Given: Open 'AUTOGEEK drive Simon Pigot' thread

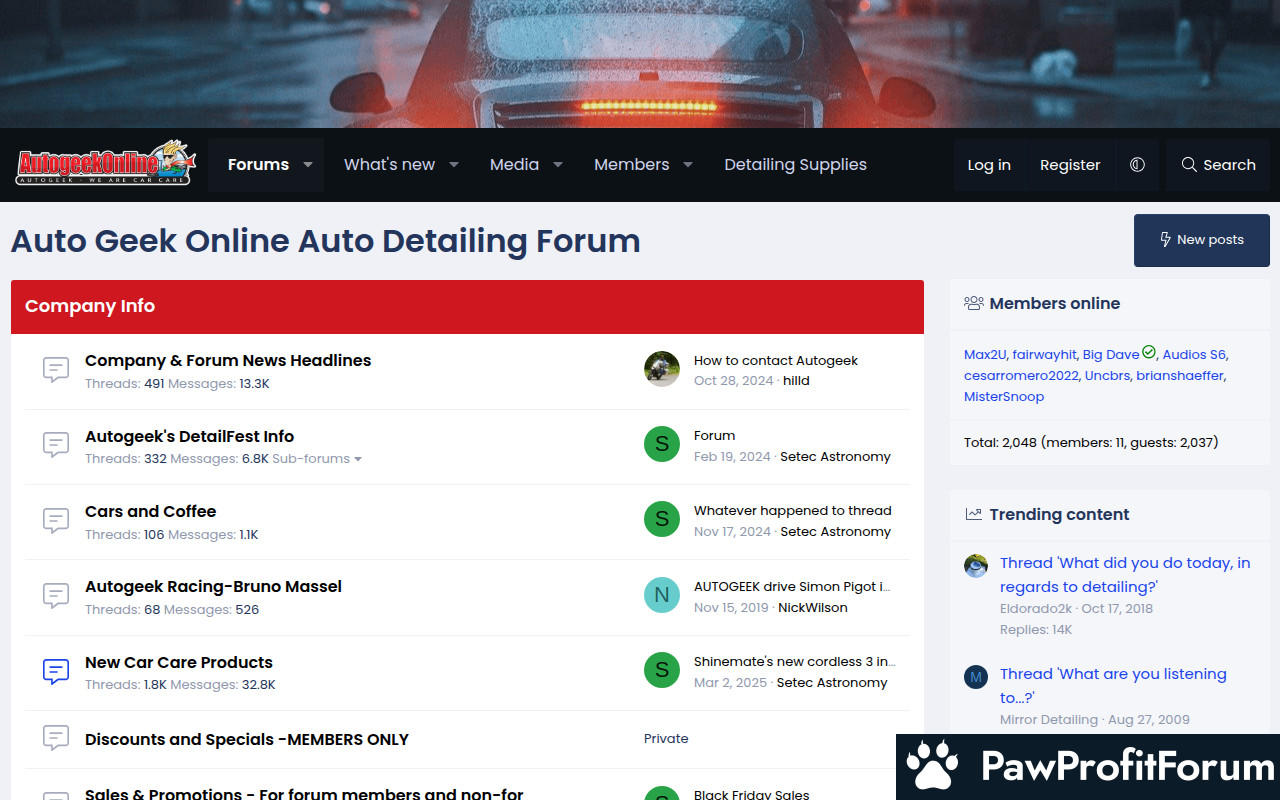Looking at the screenshot, I should (x=792, y=586).
